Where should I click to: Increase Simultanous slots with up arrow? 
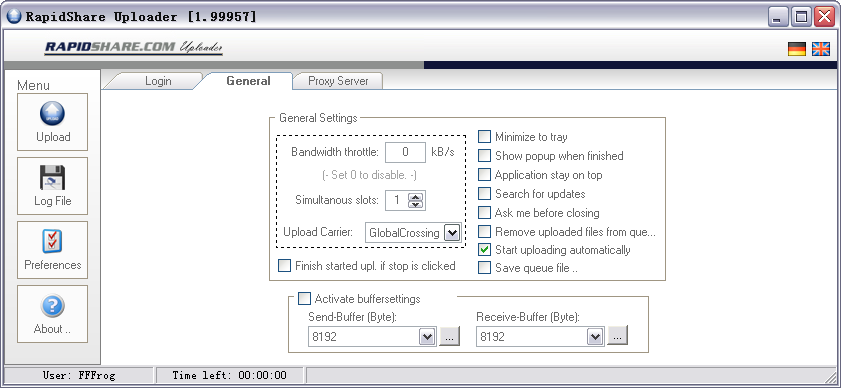tap(416, 196)
